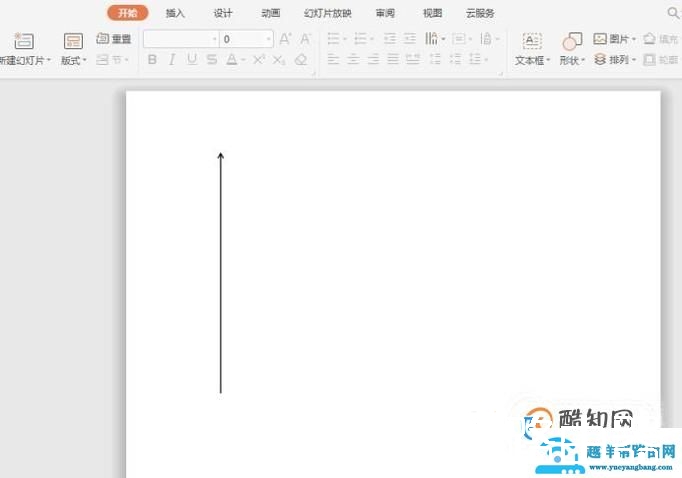This screenshot has height=478, width=682.
Task: Toggle Underline formatting
Action: 192,60
